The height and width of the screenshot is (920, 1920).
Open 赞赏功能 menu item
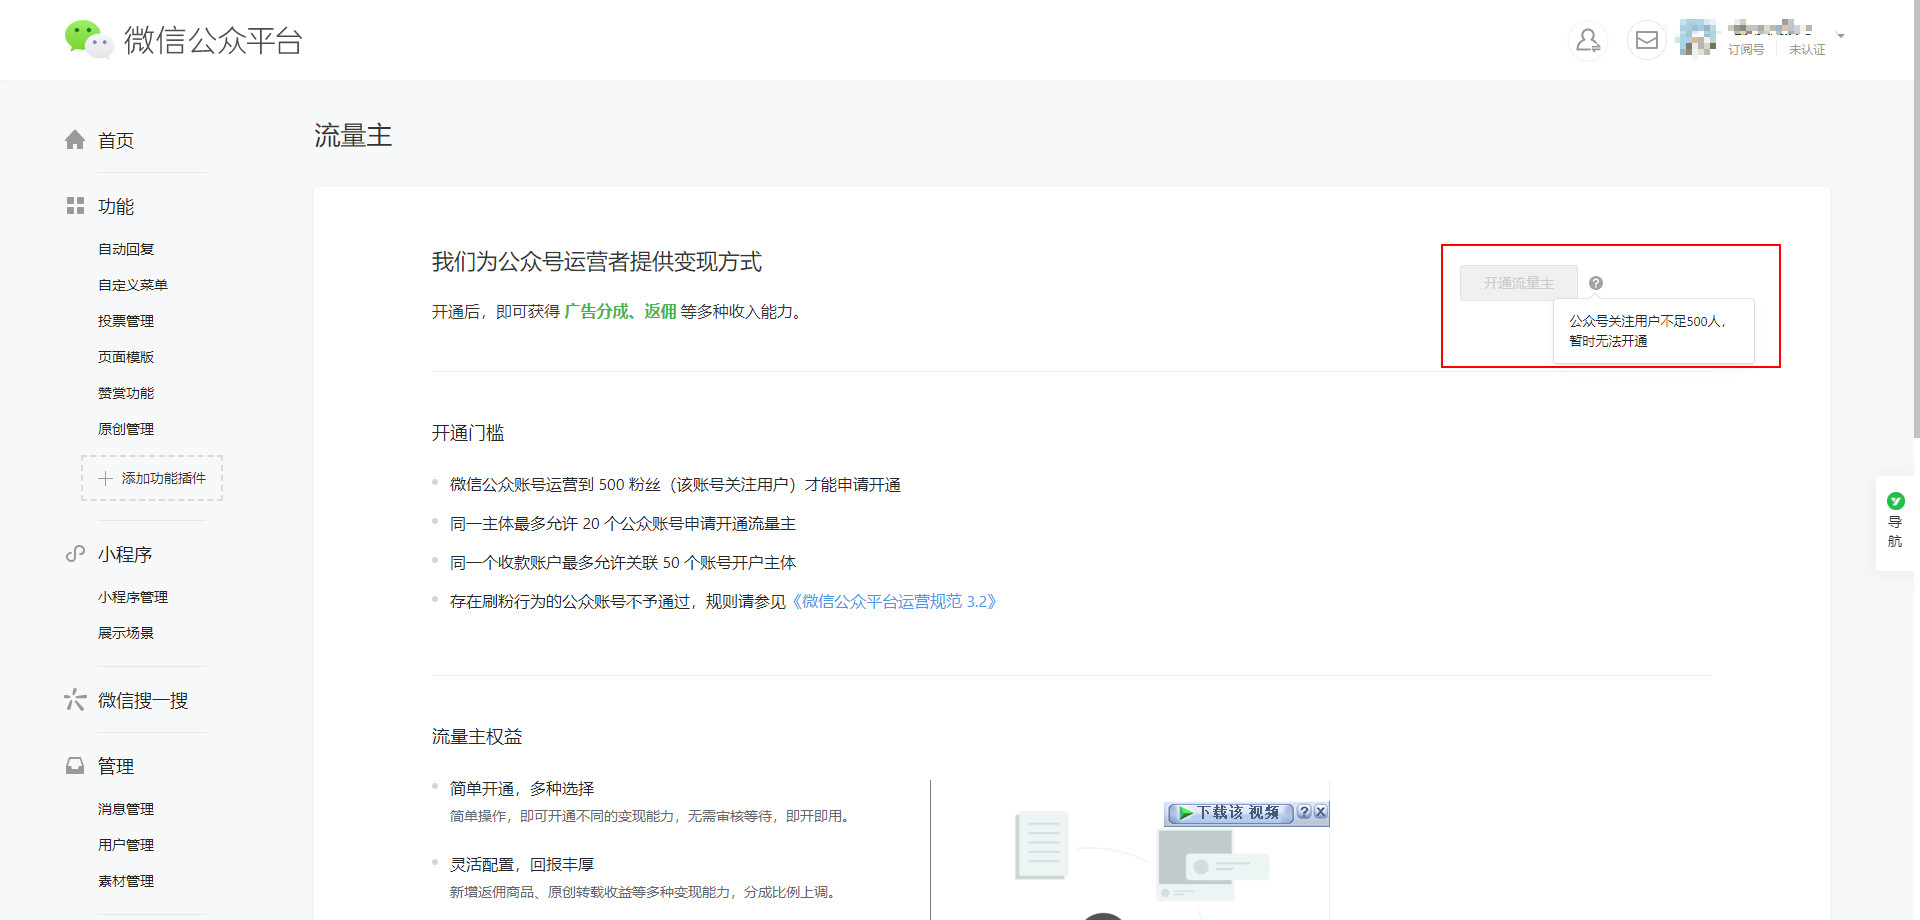click(x=126, y=393)
